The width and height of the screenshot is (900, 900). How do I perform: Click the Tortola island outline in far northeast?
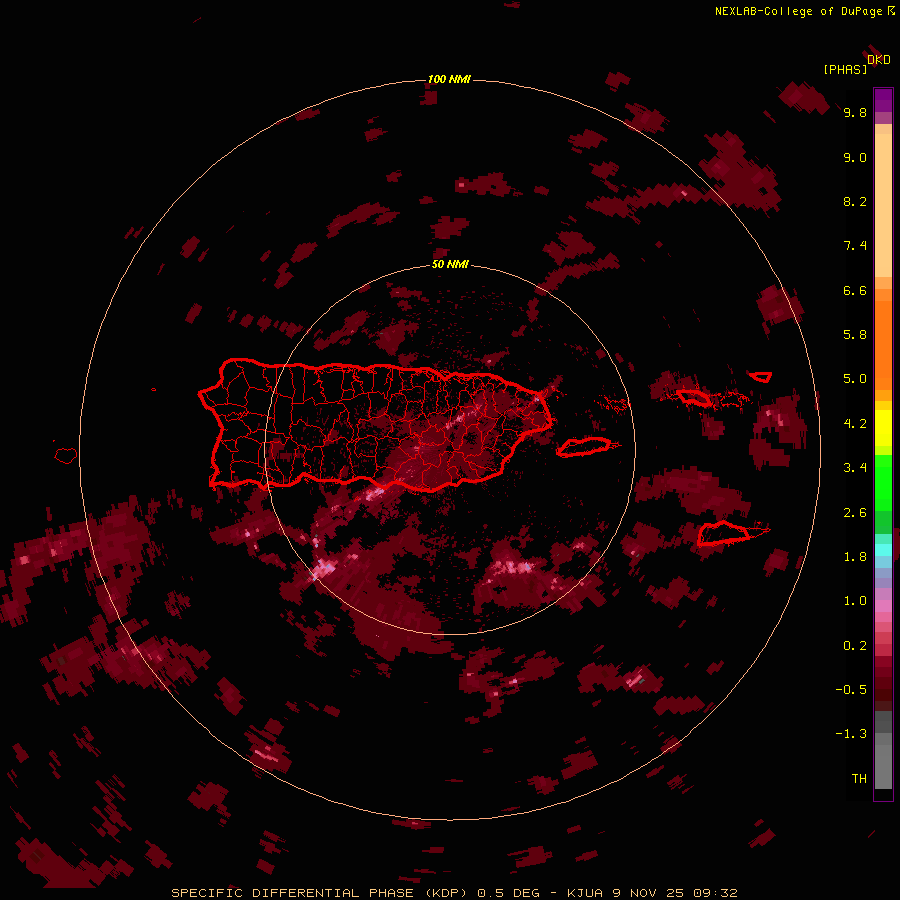760,377
